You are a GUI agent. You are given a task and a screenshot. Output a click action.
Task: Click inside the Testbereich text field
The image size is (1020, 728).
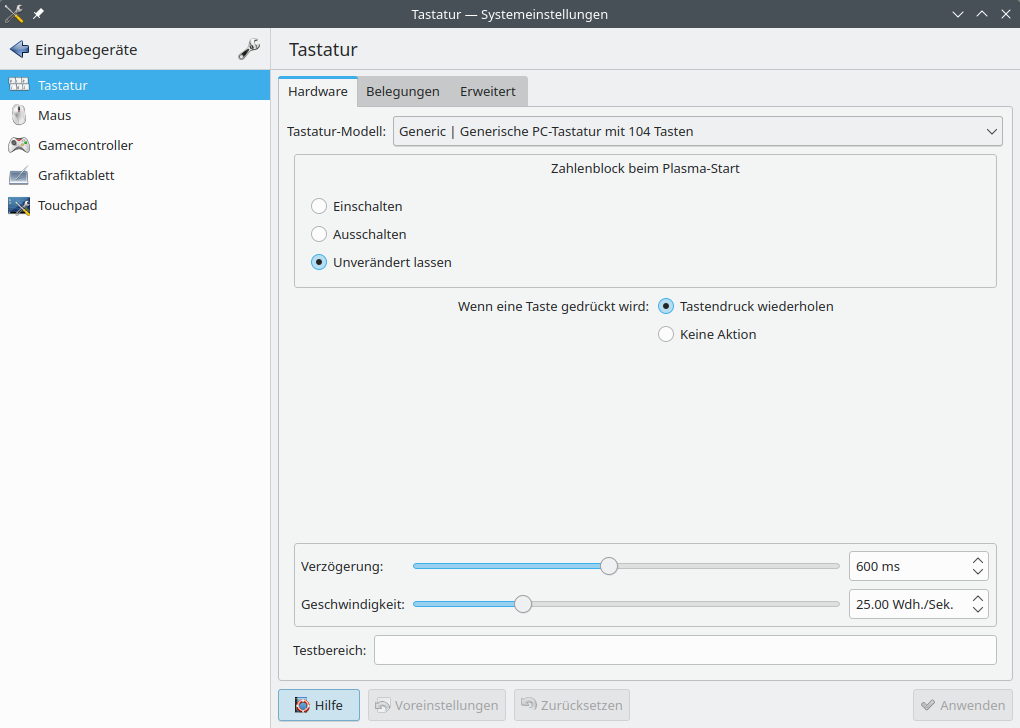[684, 650]
